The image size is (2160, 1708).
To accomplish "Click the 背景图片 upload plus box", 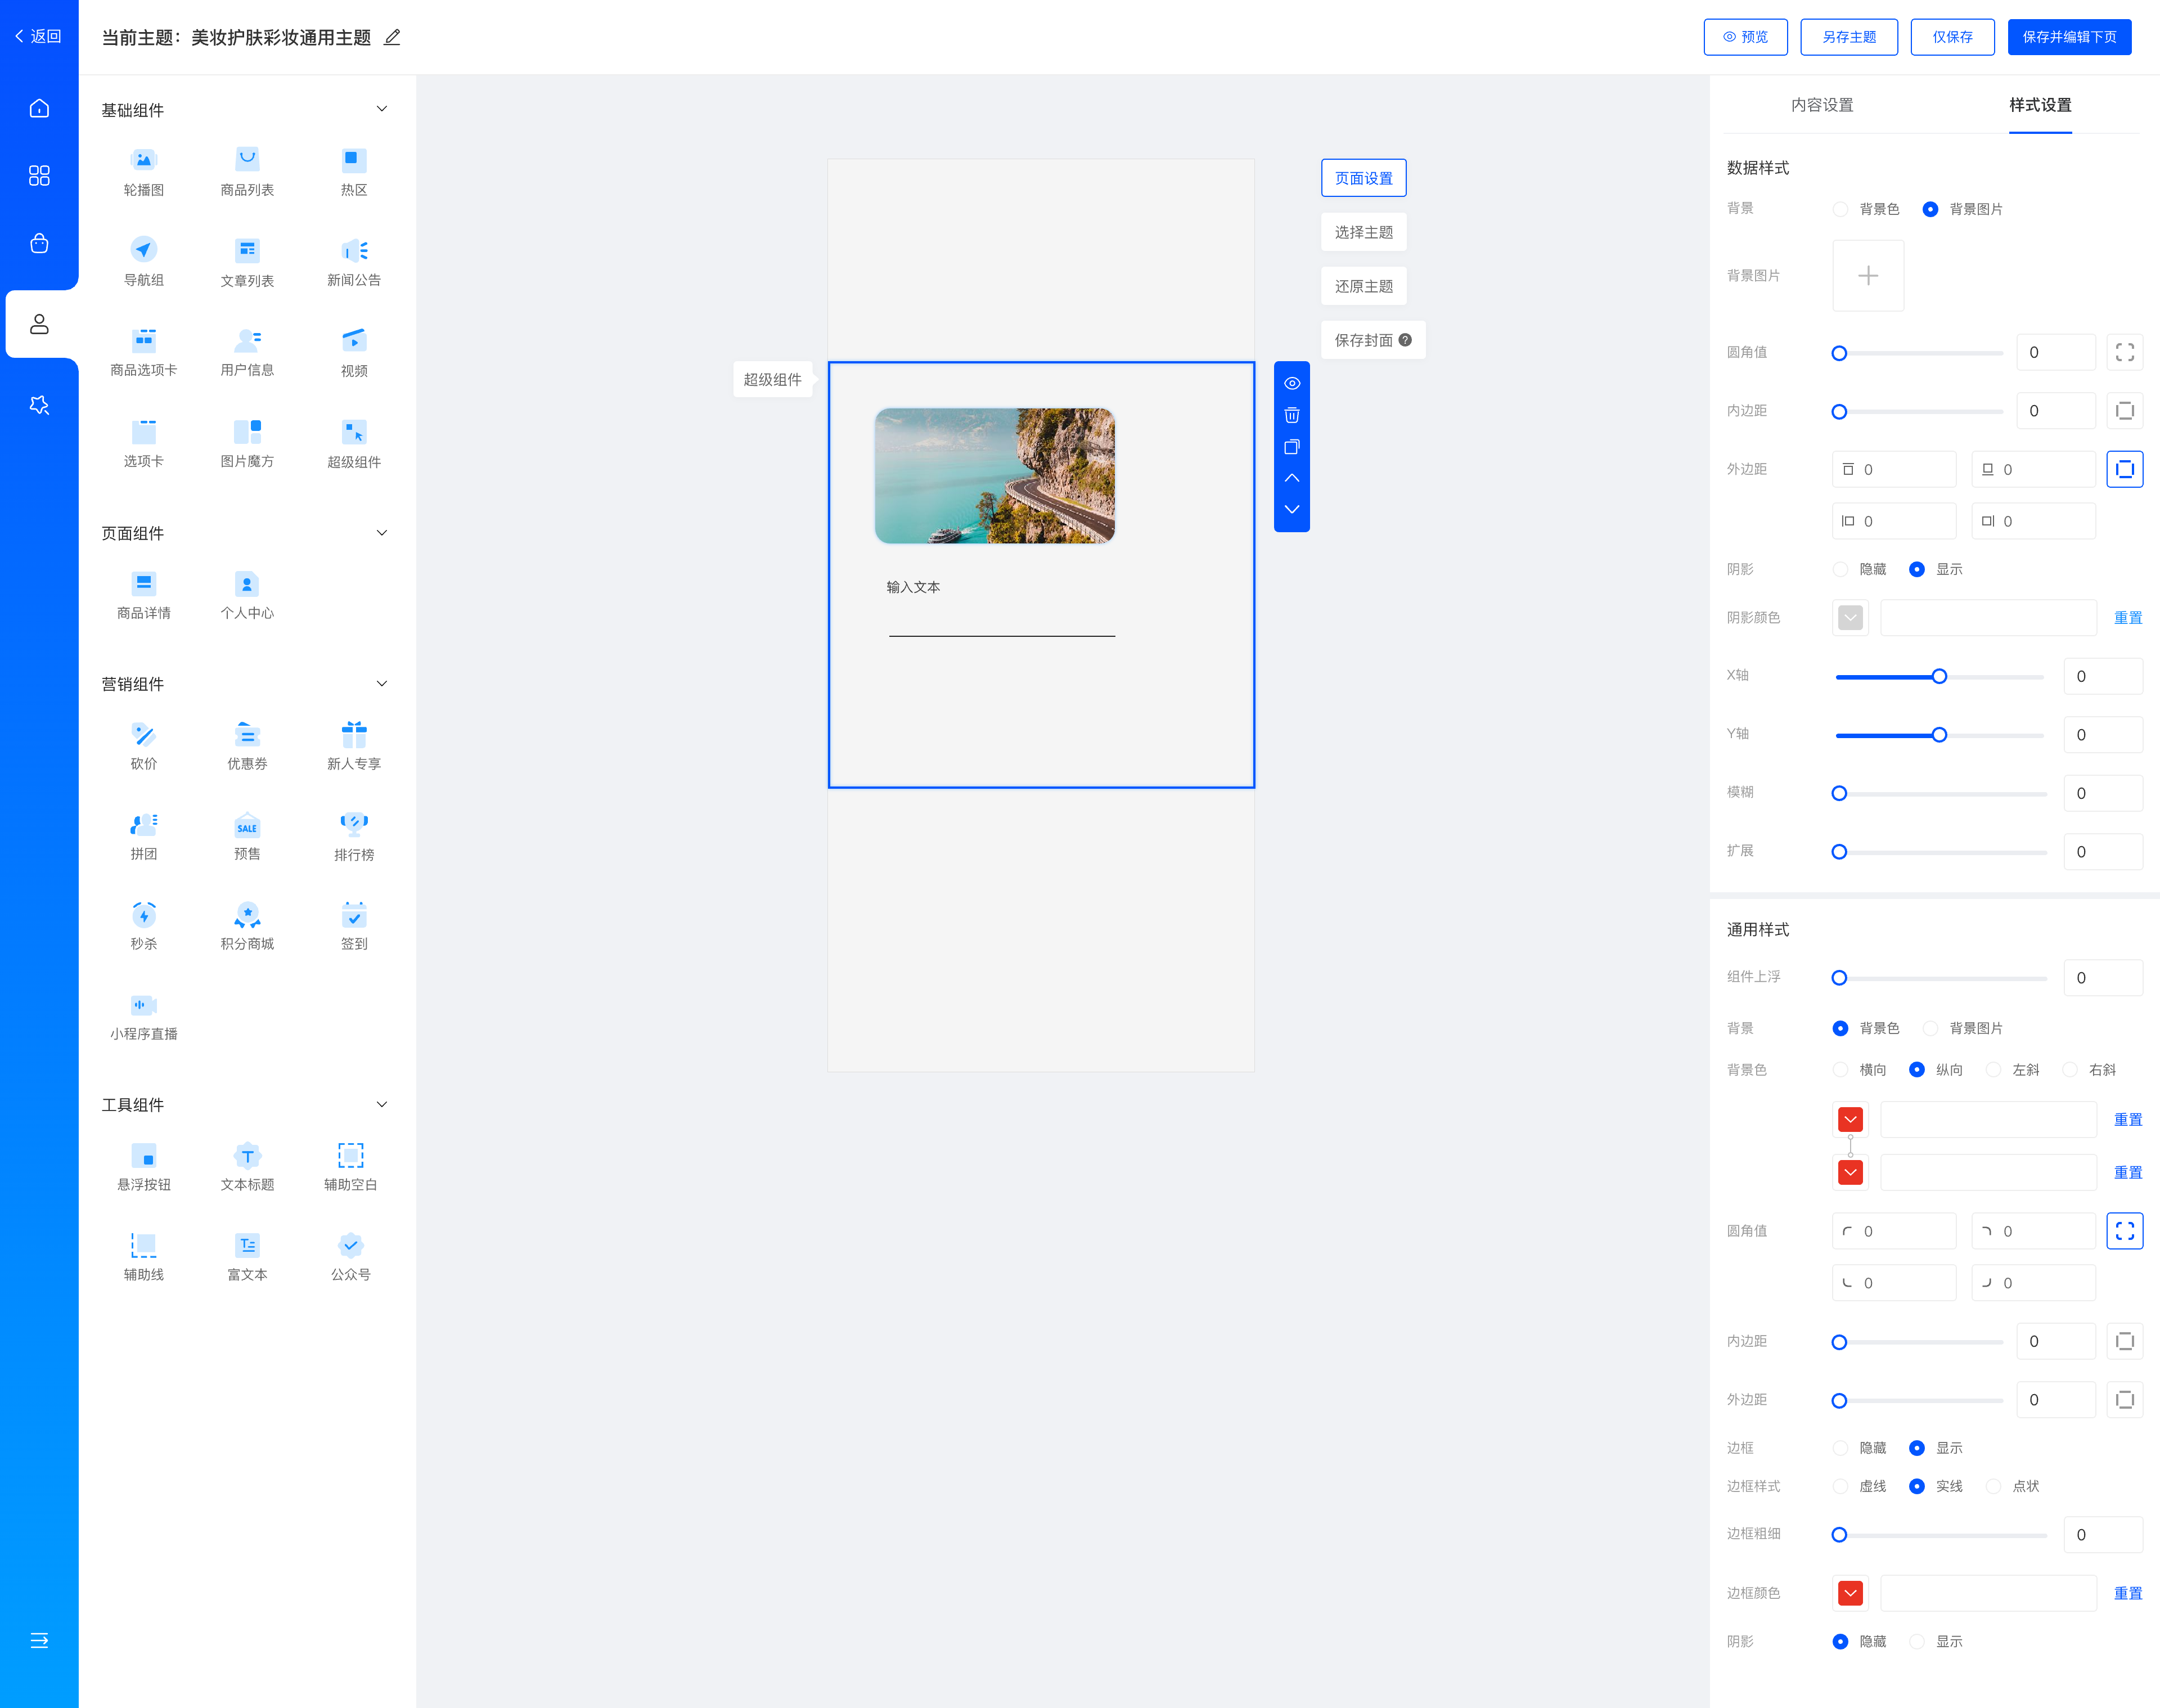I will pyautogui.click(x=1867, y=276).
